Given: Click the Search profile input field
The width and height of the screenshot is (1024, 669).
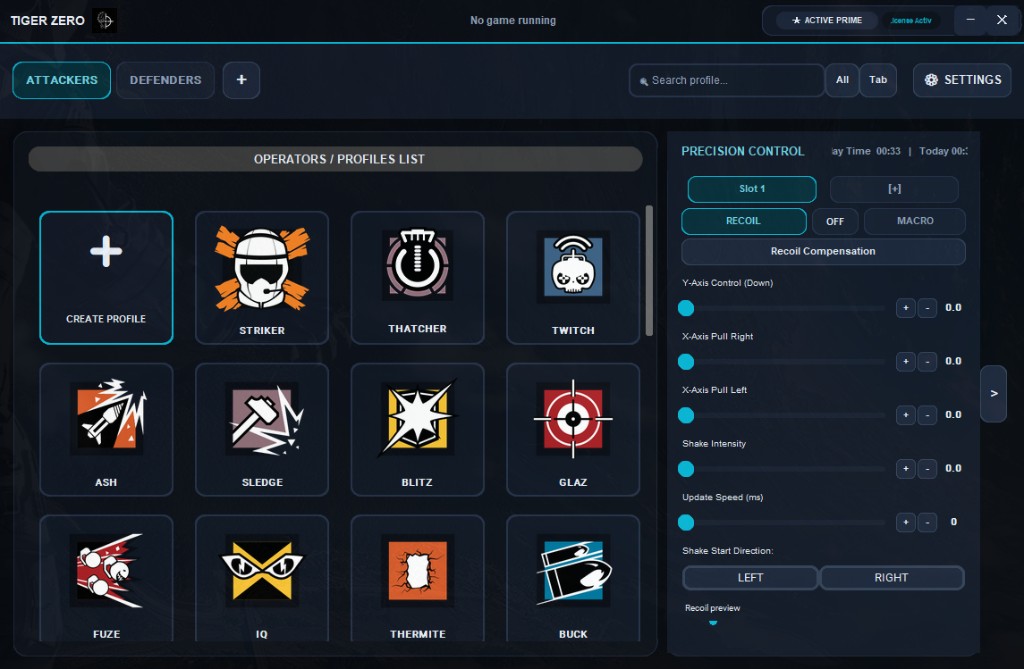Looking at the screenshot, I should pyautogui.click(x=726, y=80).
